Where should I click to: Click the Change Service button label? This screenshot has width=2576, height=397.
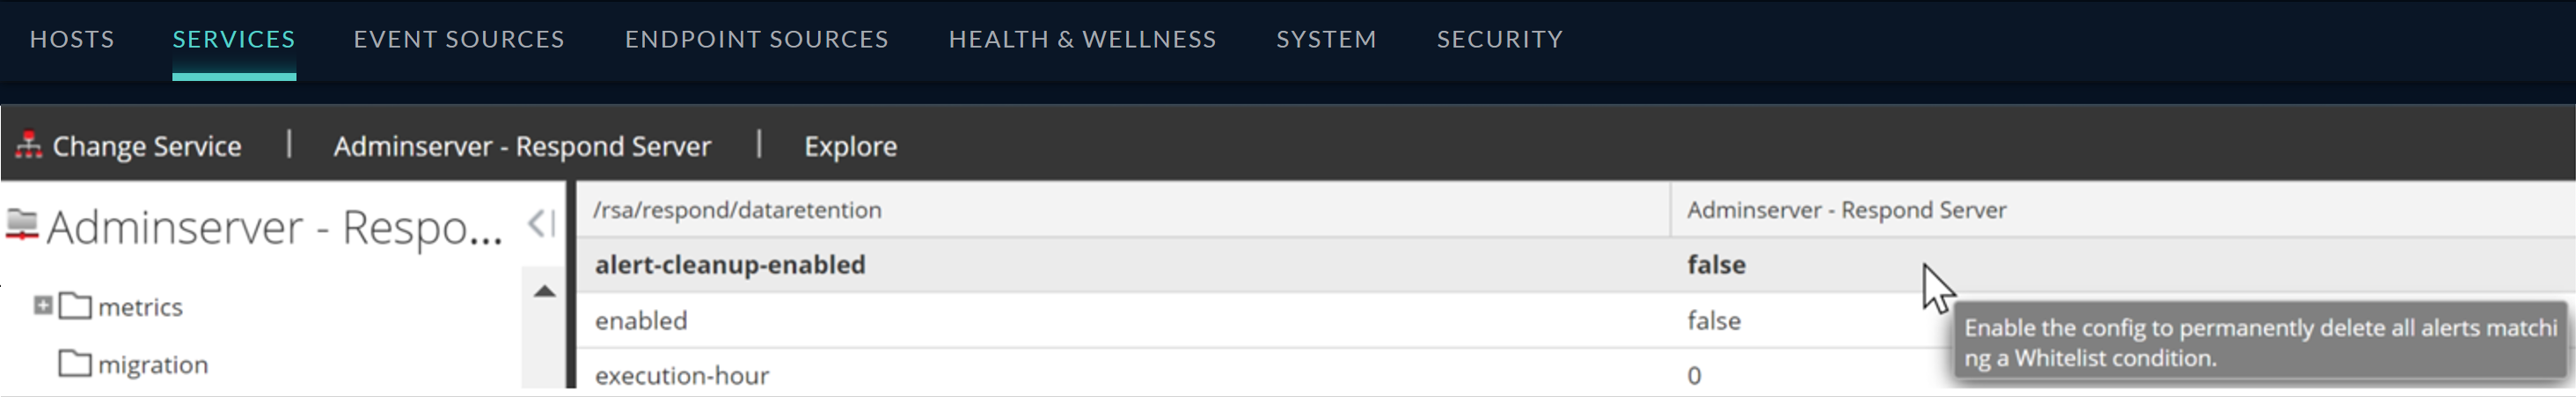pos(147,146)
